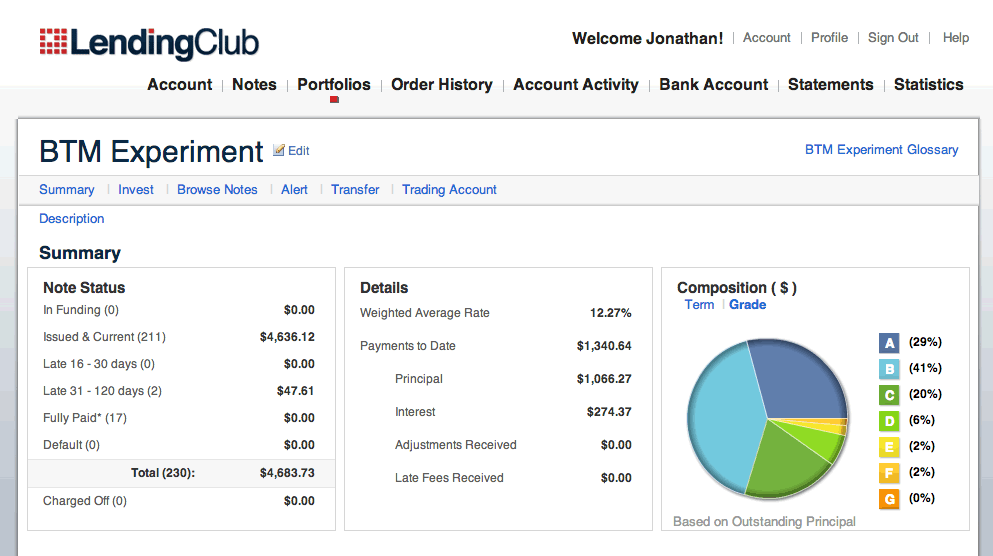Open the Help link
Viewport: 993px width, 556px height.
pos(956,37)
